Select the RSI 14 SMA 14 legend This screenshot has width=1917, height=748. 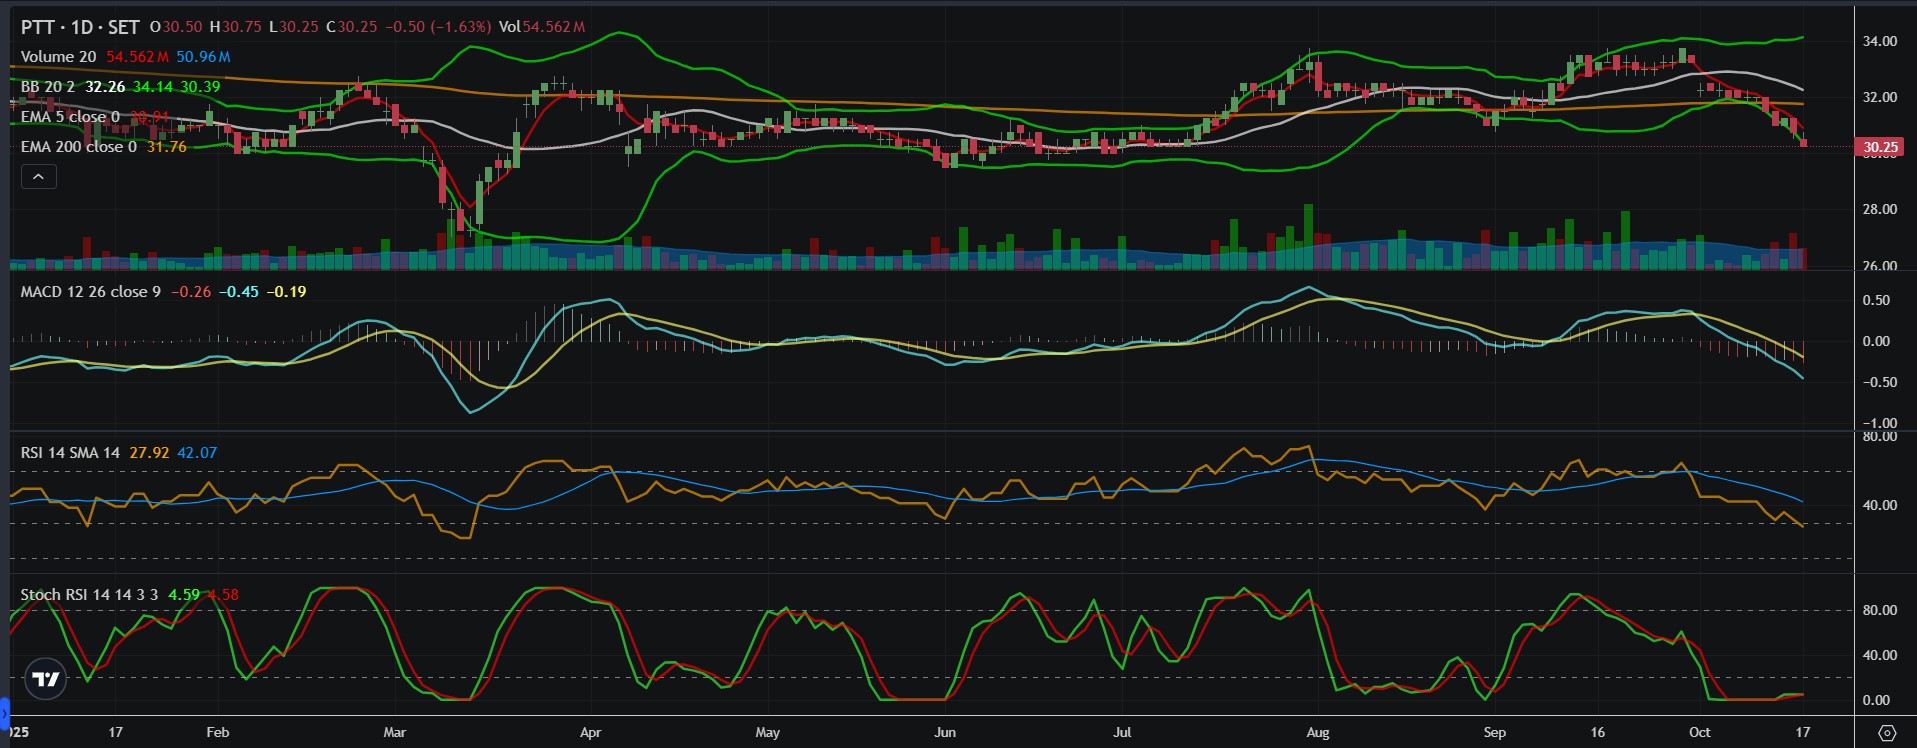[x=70, y=453]
